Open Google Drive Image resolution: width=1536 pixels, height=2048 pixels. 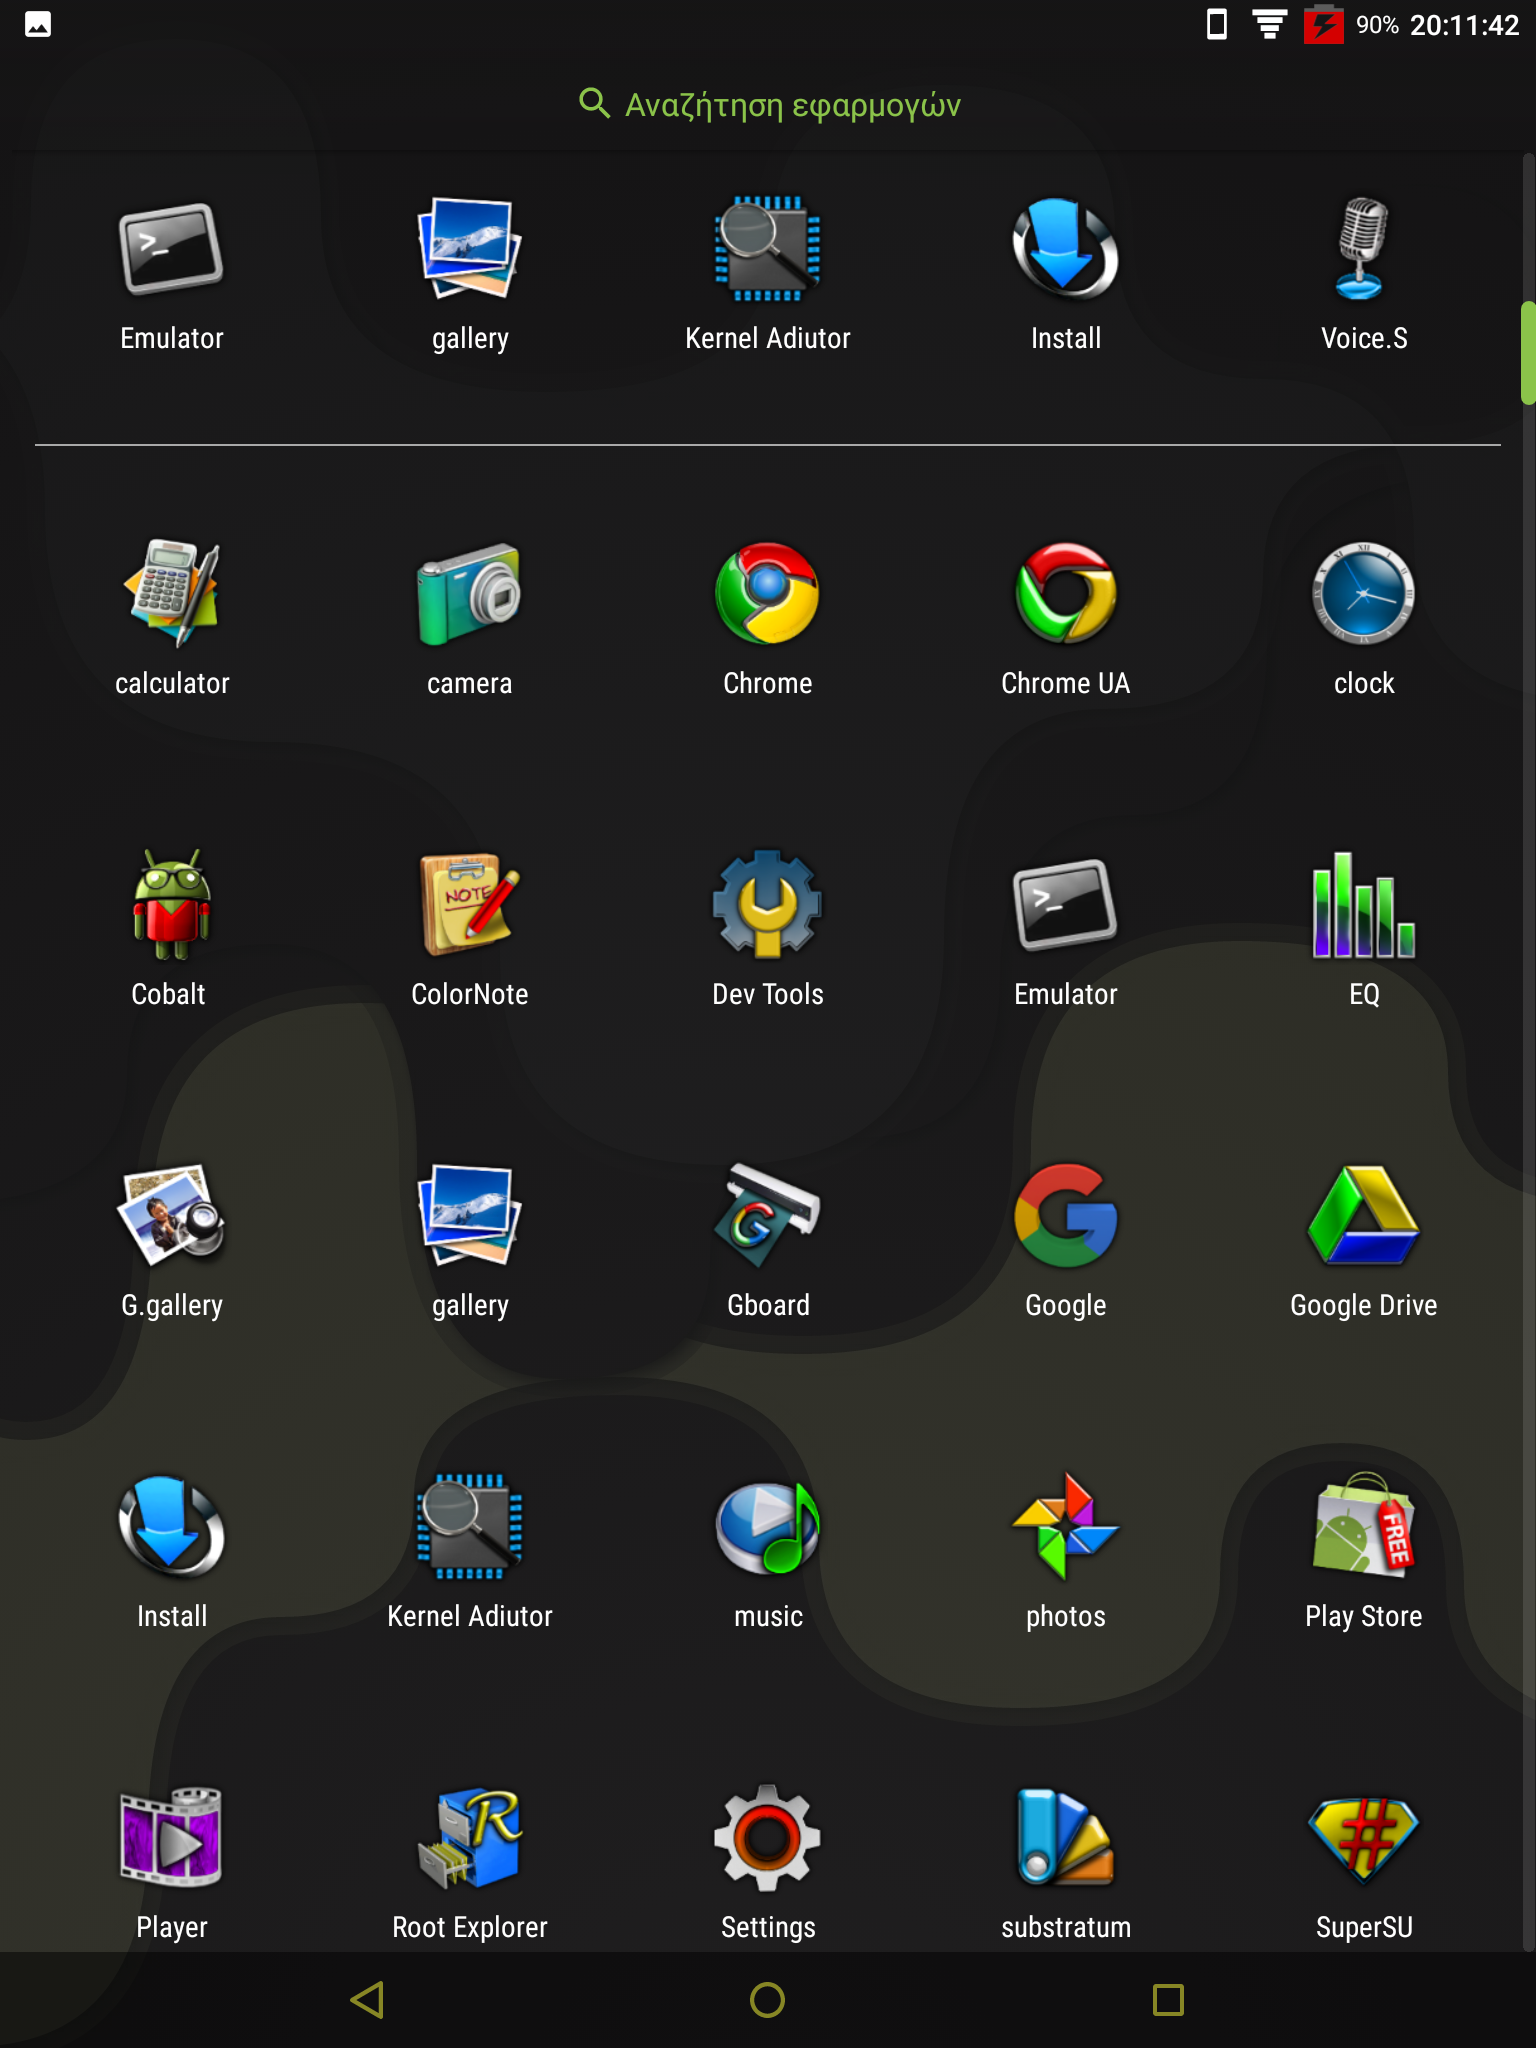(x=1364, y=1240)
